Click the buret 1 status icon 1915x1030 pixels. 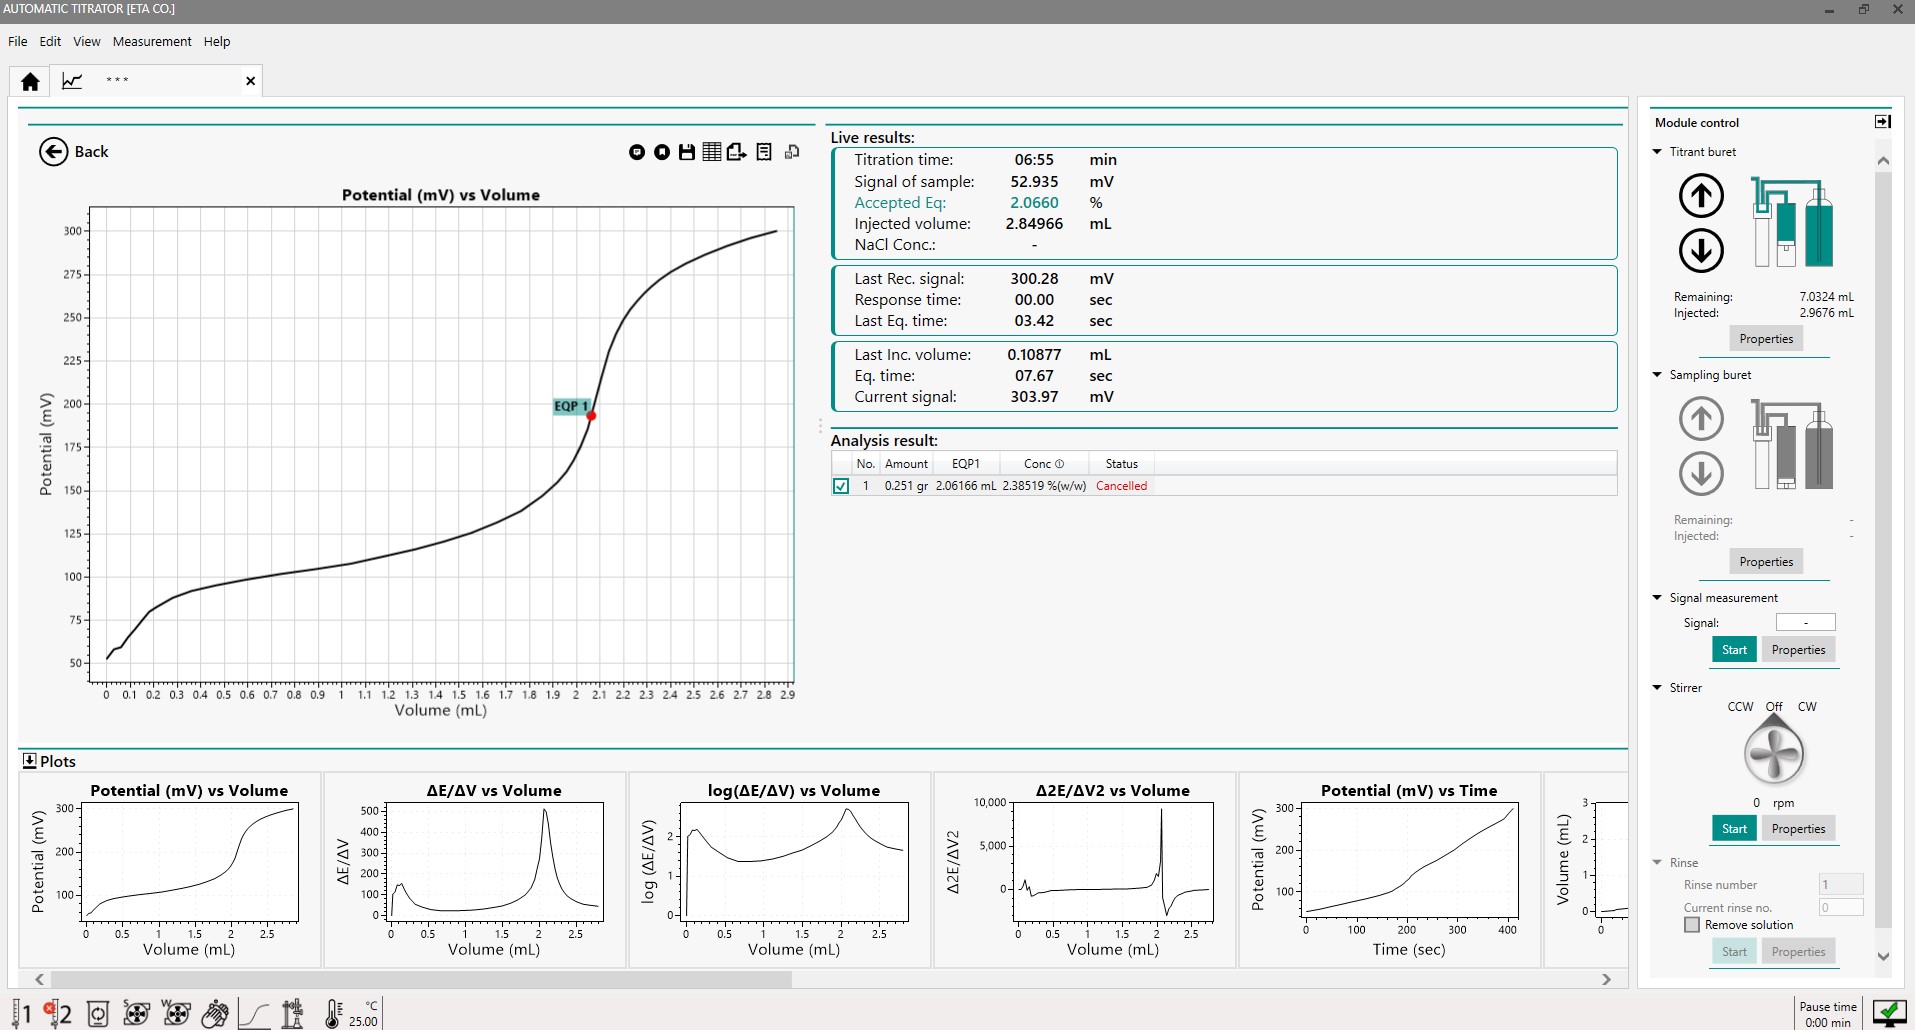[21, 1014]
